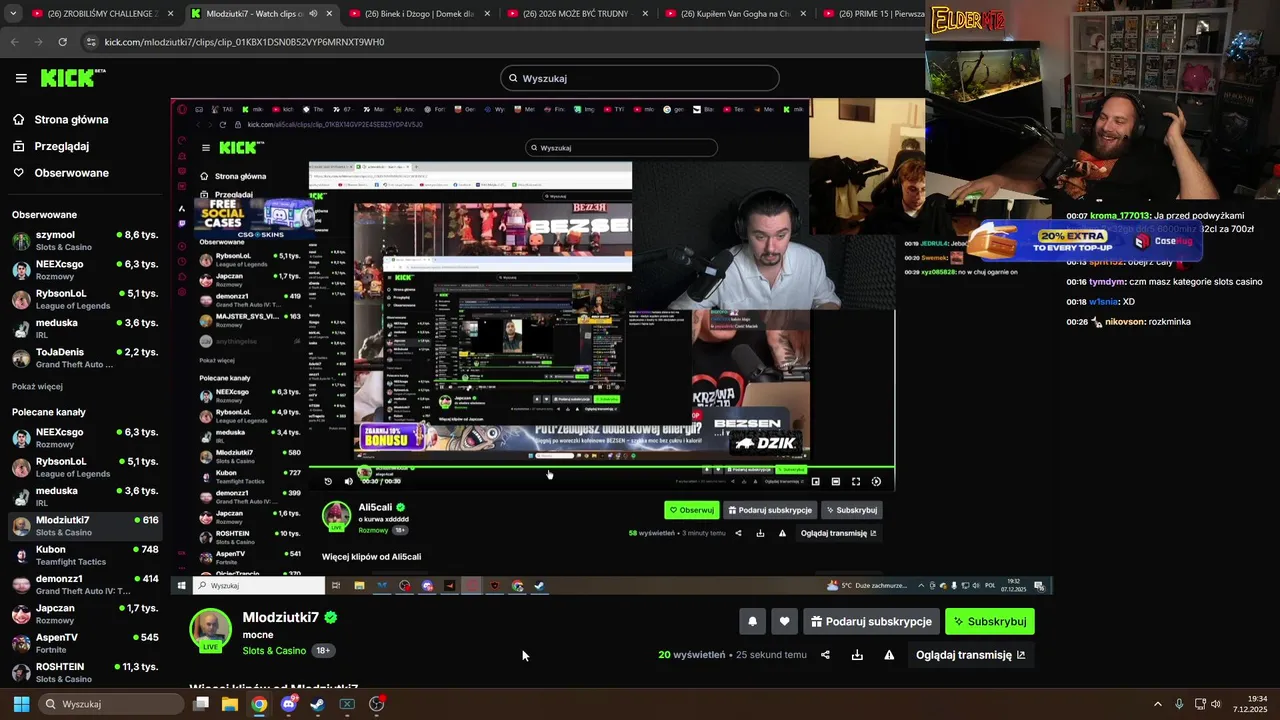Report the clip with warning icon
The width and height of the screenshot is (1280, 720).
(889, 655)
